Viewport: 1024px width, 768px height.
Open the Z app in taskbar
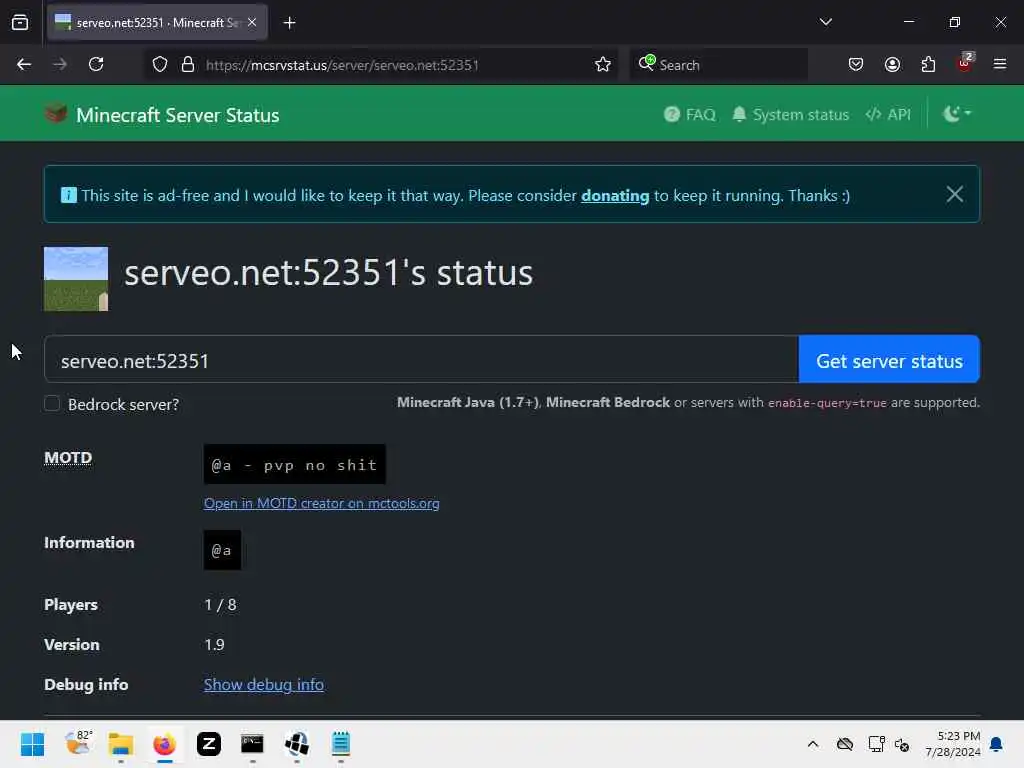(209, 744)
